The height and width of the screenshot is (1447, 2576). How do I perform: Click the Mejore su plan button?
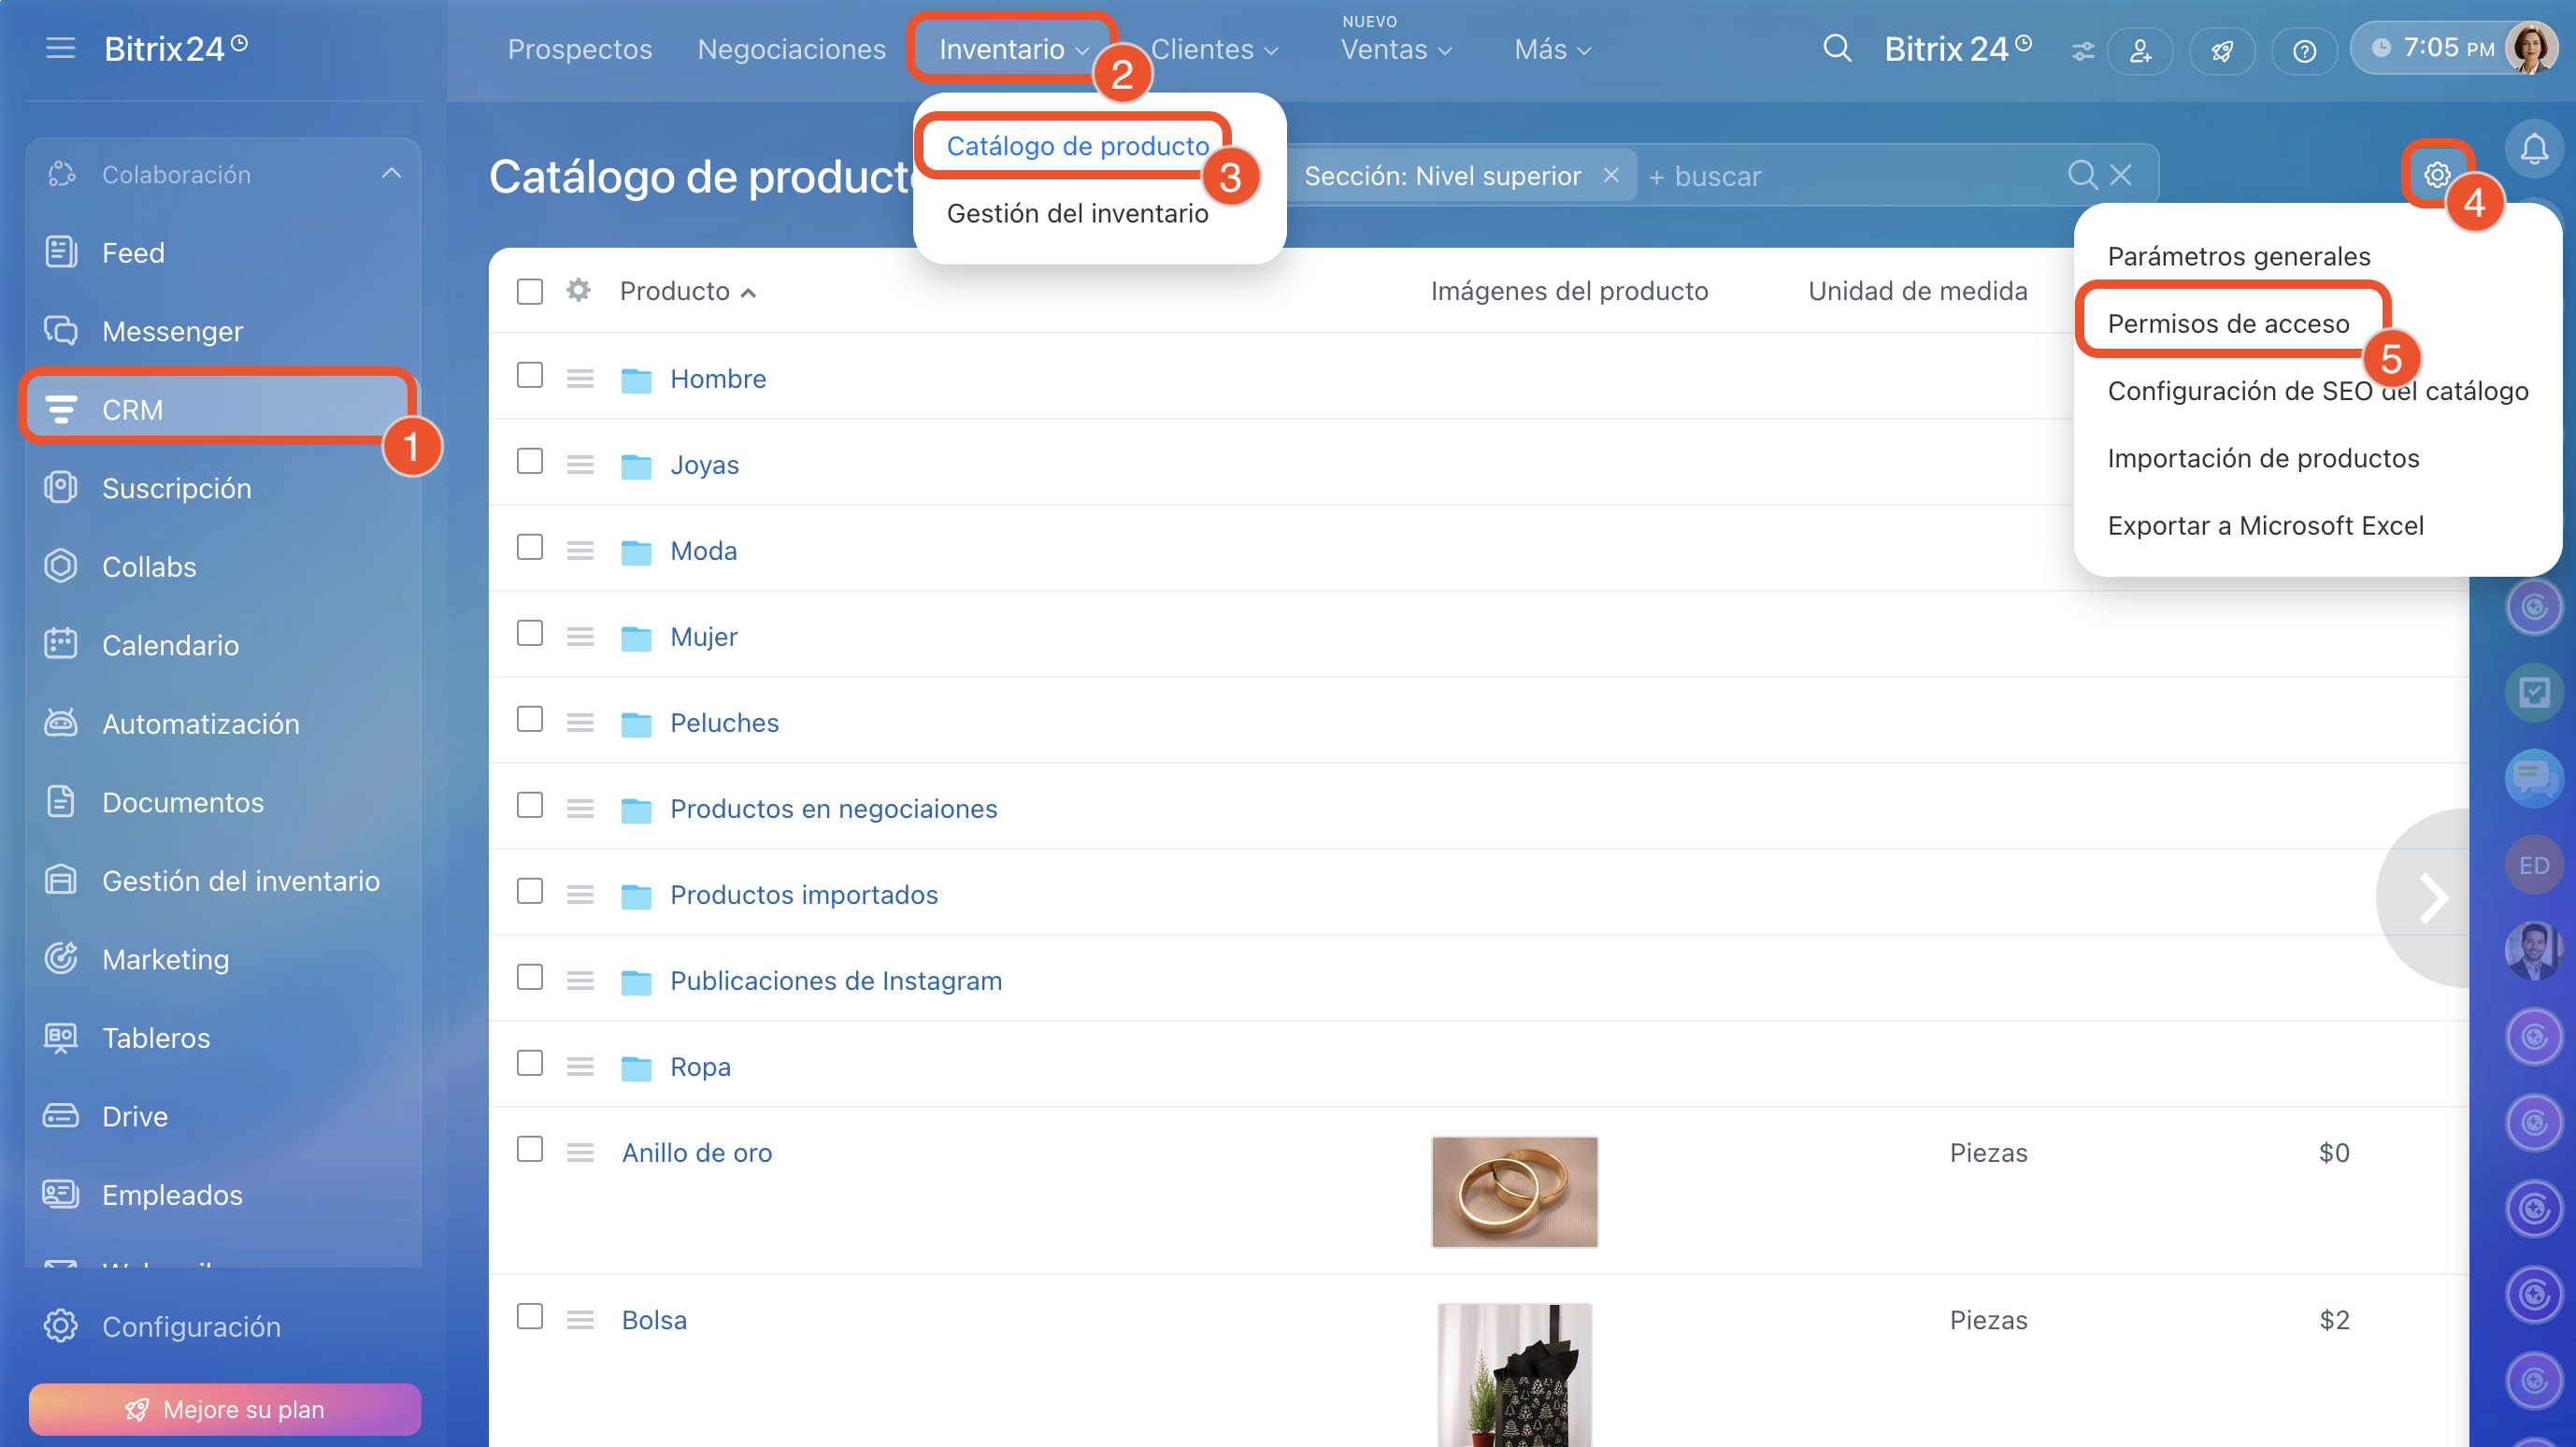(224, 1409)
